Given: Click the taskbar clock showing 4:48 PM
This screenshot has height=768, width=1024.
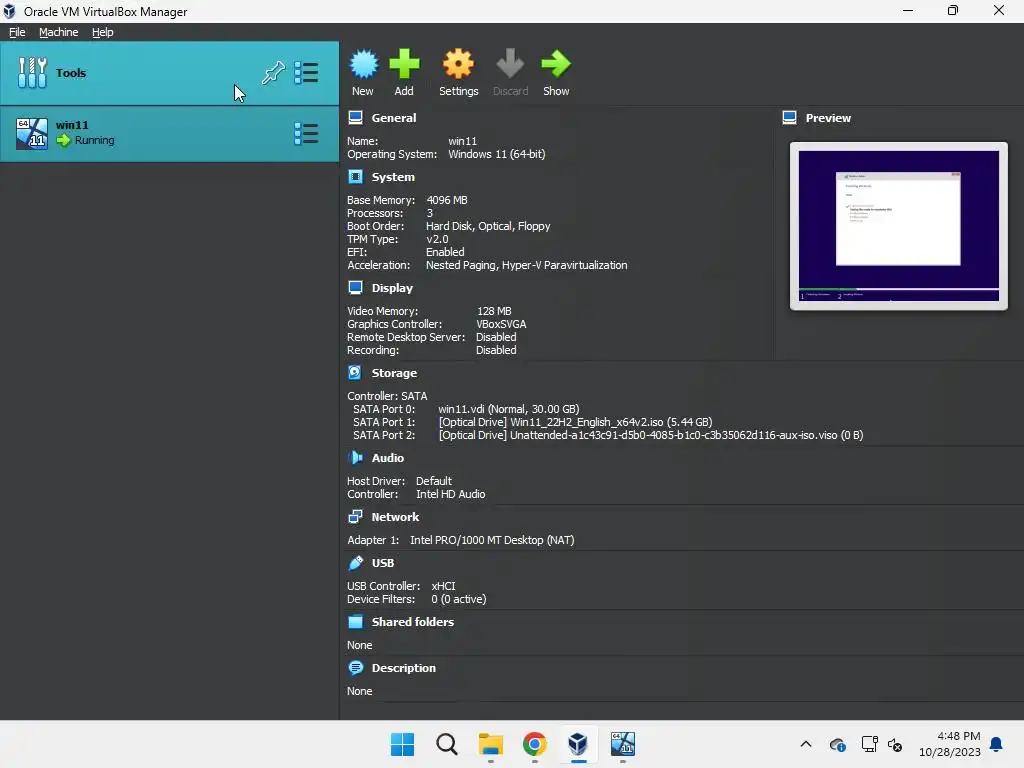Looking at the screenshot, I should tap(950, 744).
